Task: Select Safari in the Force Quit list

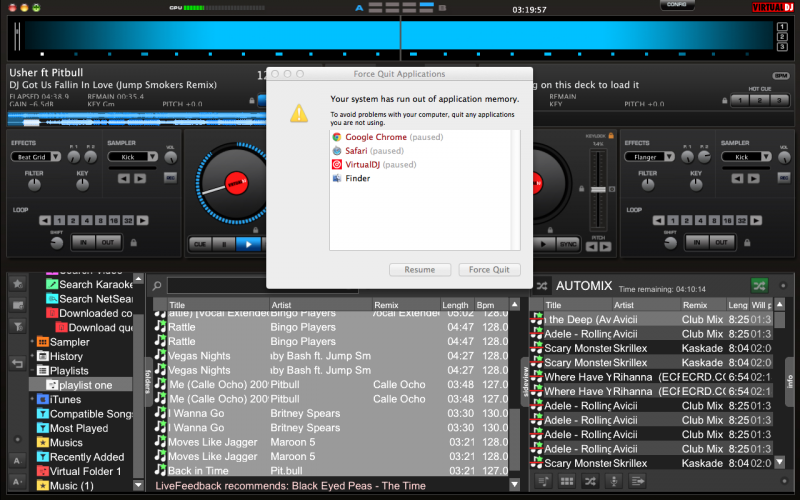Action: (368, 151)
